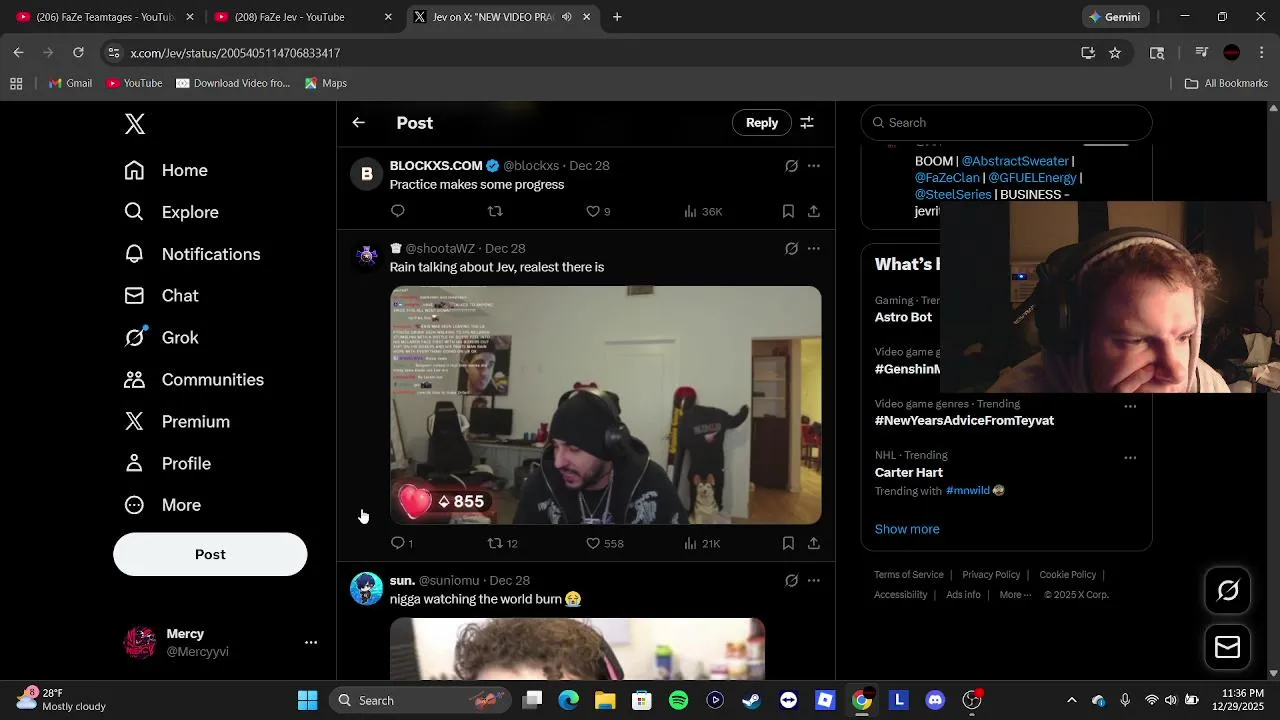
Task: Like the BLOCKXS.COM post with 9 likes
Action: coord(598,211)
